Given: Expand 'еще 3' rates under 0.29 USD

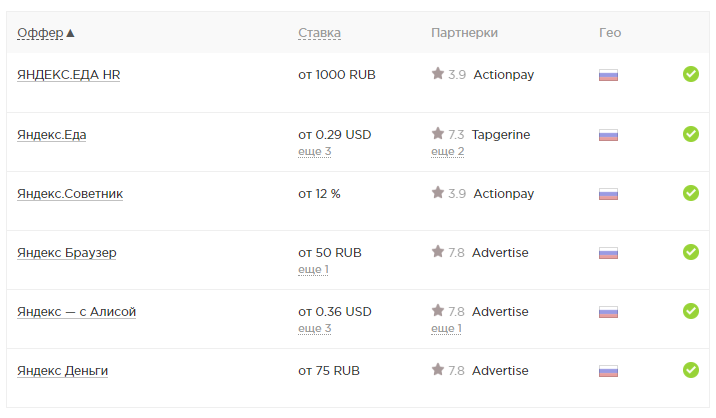Looking at the screenshot, I should pyautogui.click(x=314, y=151).
